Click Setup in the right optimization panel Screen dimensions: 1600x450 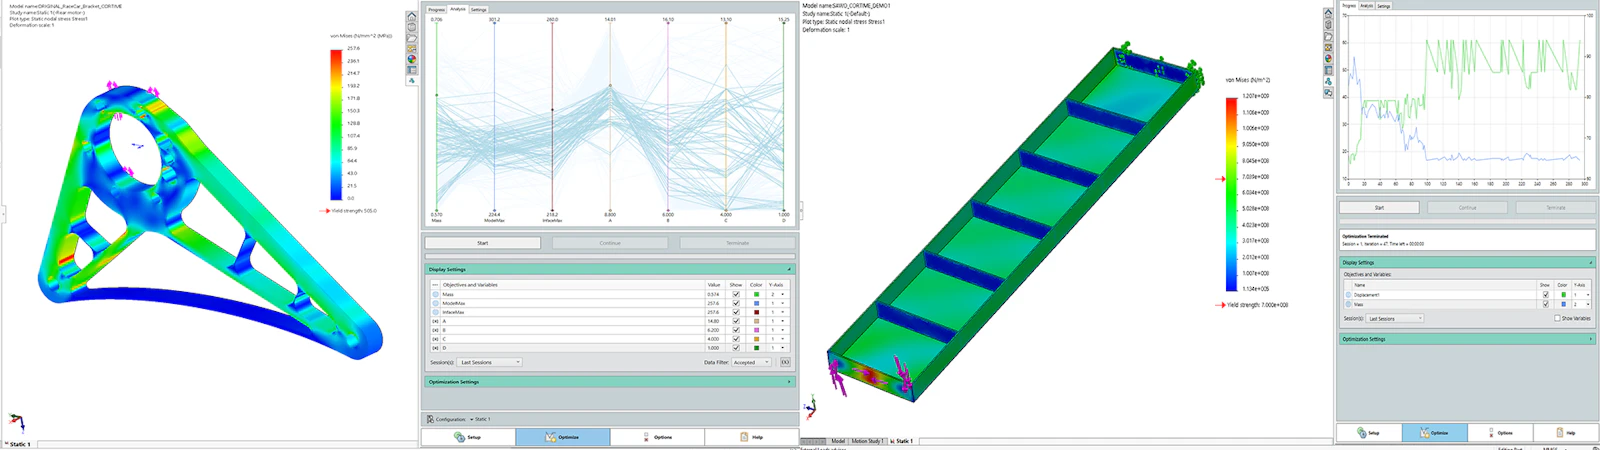(1368, 432)
